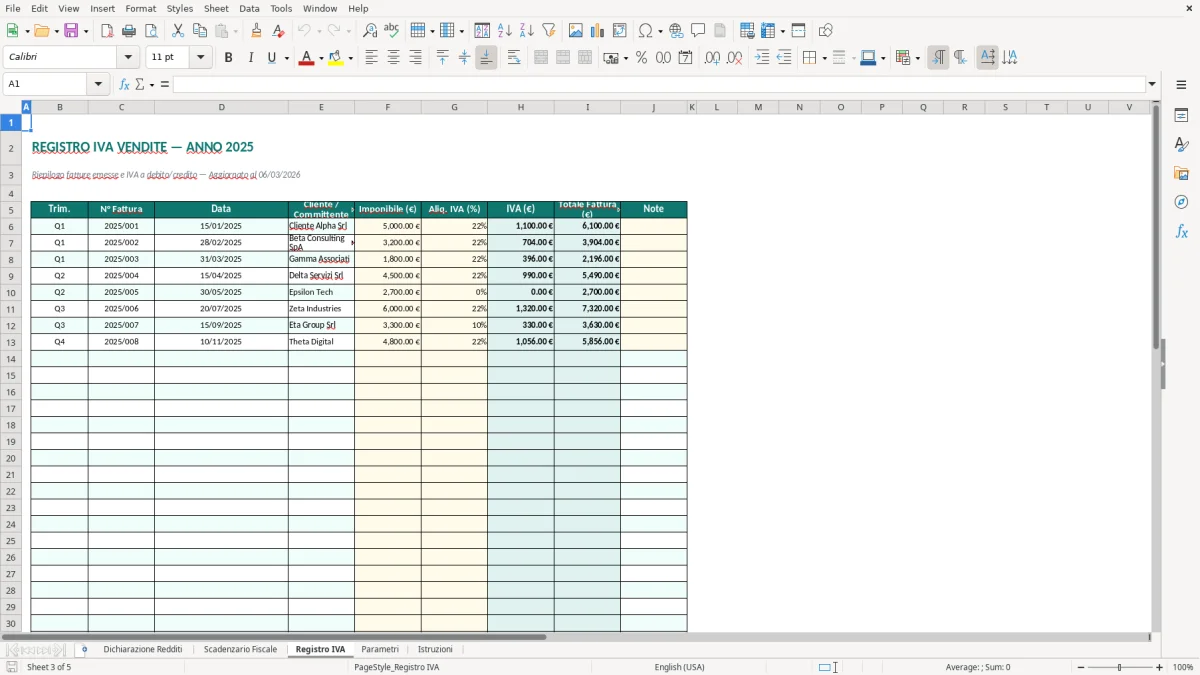Viewport: 1200px width, 675px height.
Task: Click the Function Wizard fx icon
Action: click(125, 84)
